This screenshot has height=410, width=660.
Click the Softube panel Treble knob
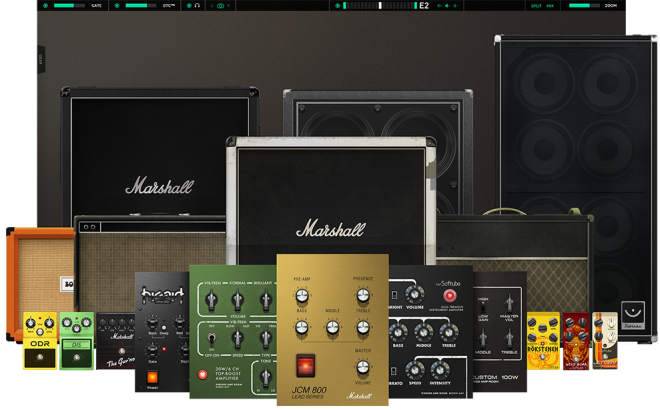point(449,333)
